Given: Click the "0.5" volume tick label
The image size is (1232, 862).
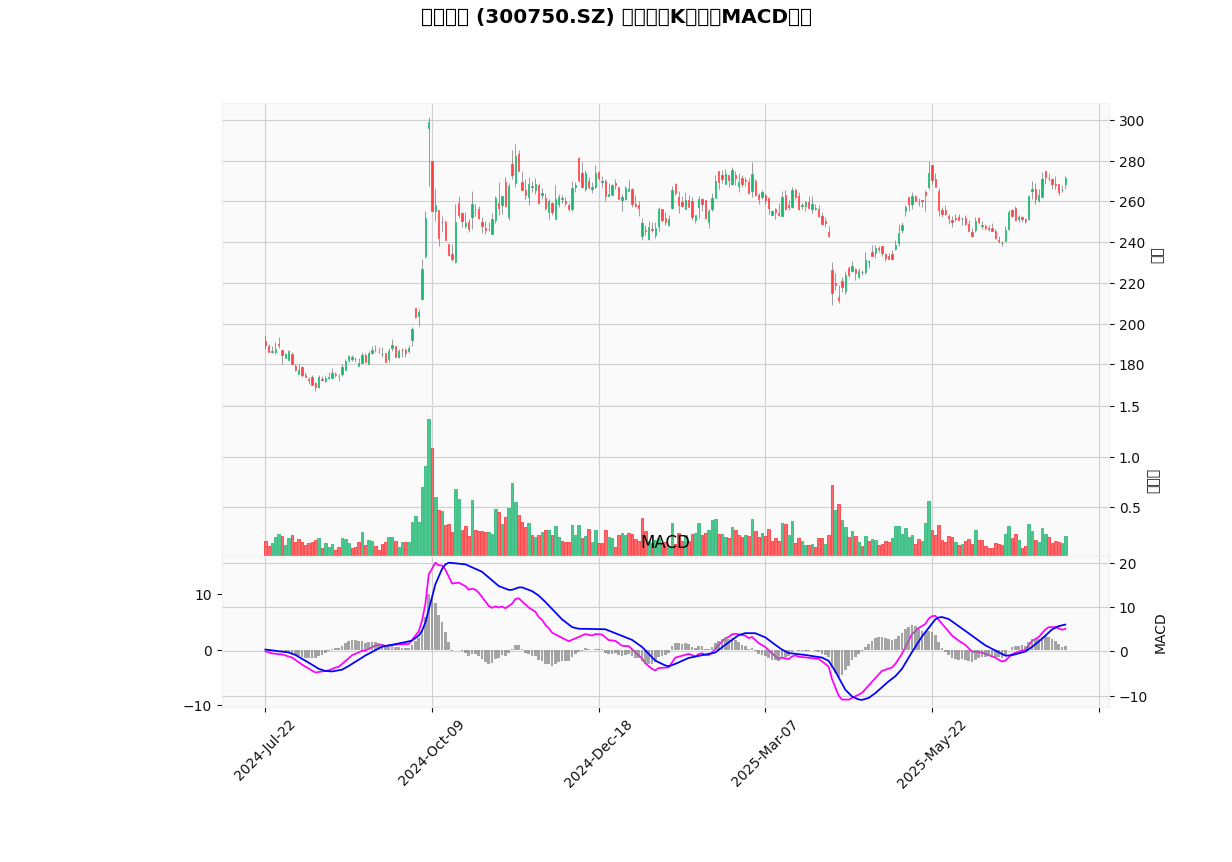Looking at the screenshot, I should coord(1130,508).
